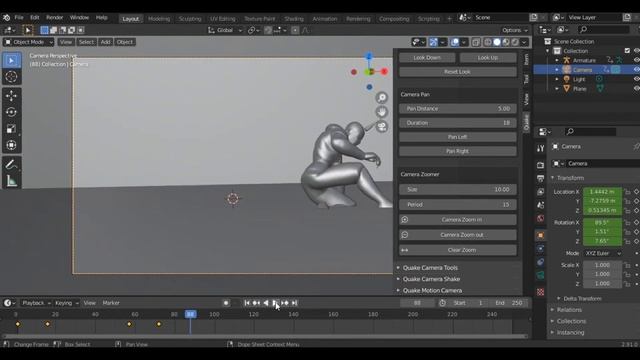Viewport: 640px width, 360px height.
Task: Click the Pan Left button
Action: (x=458, y=137)
